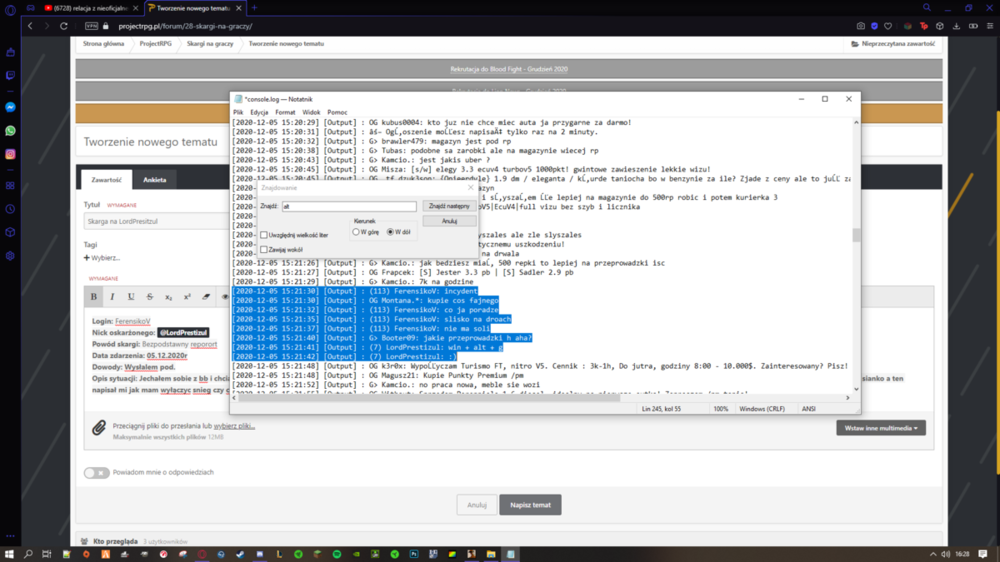
Task: Open 'ProjectRPG' breadcrumb link
Action: [156, 44]
